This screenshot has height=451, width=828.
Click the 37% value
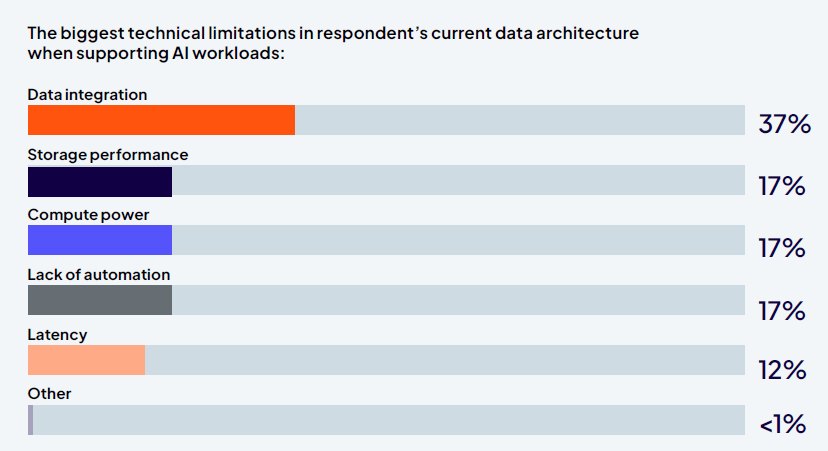coord(782,125)
